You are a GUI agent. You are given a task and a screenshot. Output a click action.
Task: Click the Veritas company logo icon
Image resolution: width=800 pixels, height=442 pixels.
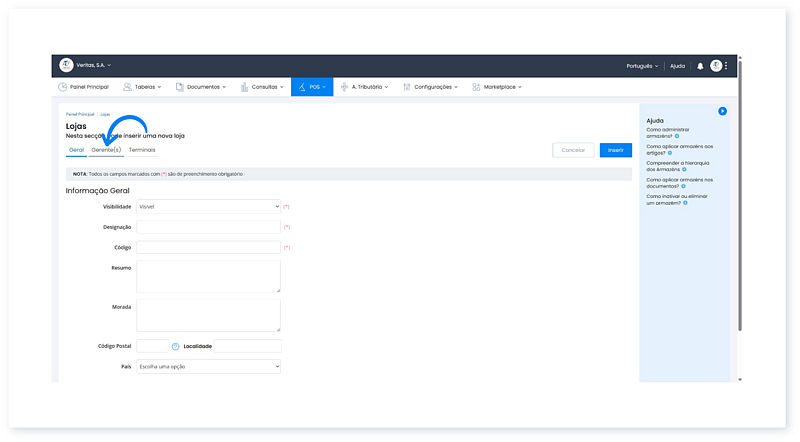click(x=66, y=65)
